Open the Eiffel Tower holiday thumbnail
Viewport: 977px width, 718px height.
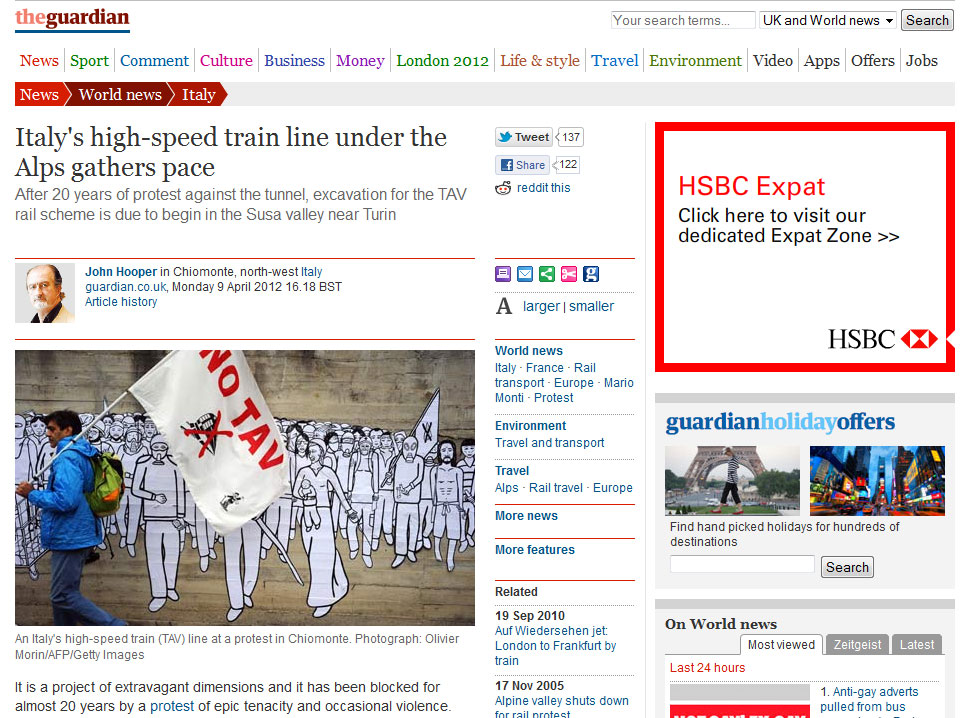(732, 481)
